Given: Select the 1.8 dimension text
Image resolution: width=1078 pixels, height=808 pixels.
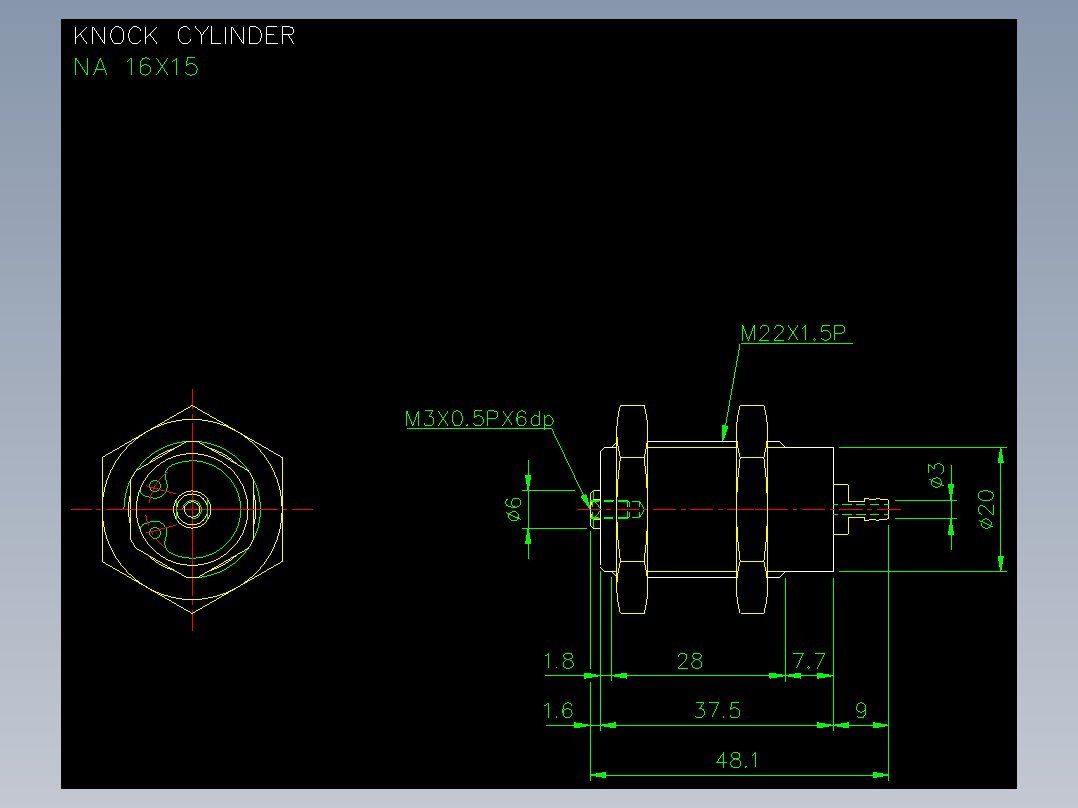Looking at the screenshot, I should pos(559,661).
